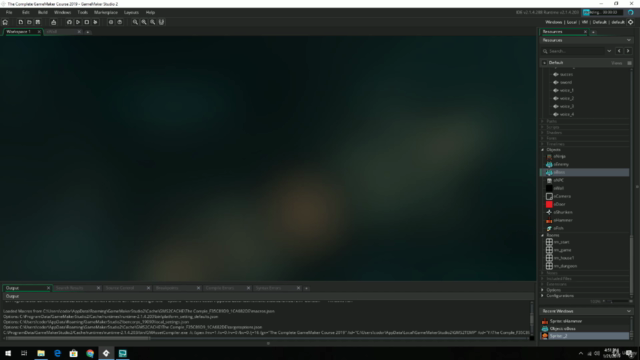Start the debugger from the toolbar
The width and height of the screenshot is (640, 360).
(69, 22)
